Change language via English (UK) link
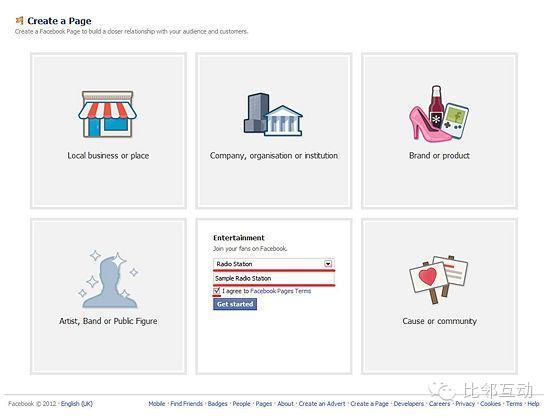Viewport: 550px width, 418px height. [77, 404]
